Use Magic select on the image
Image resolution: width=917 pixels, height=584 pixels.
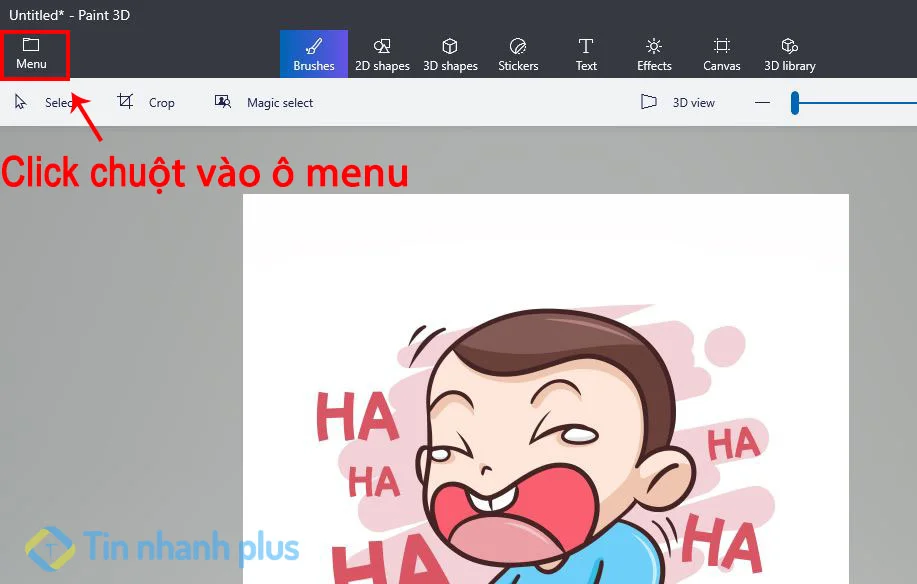[x=265, y=102]
